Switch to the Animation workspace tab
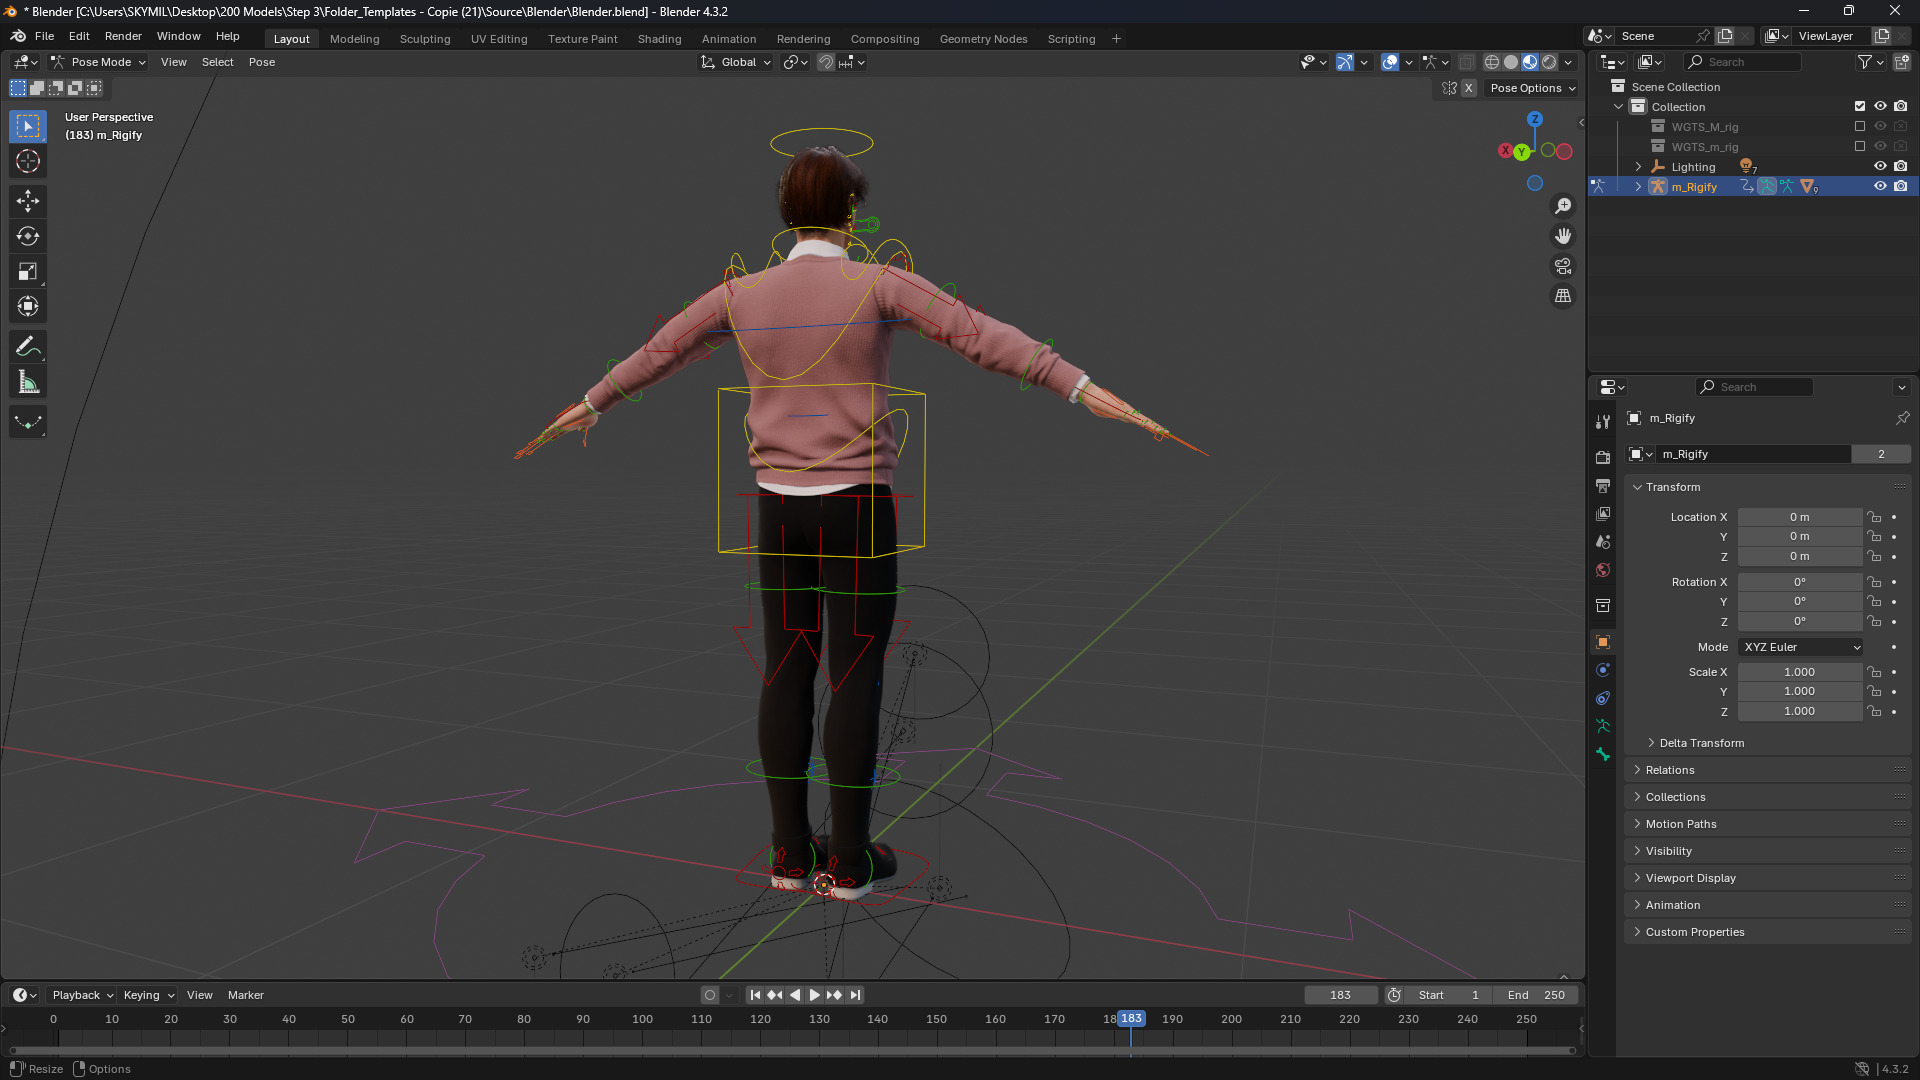This screenshot has height=1080, width=1920. click(728, 39)
